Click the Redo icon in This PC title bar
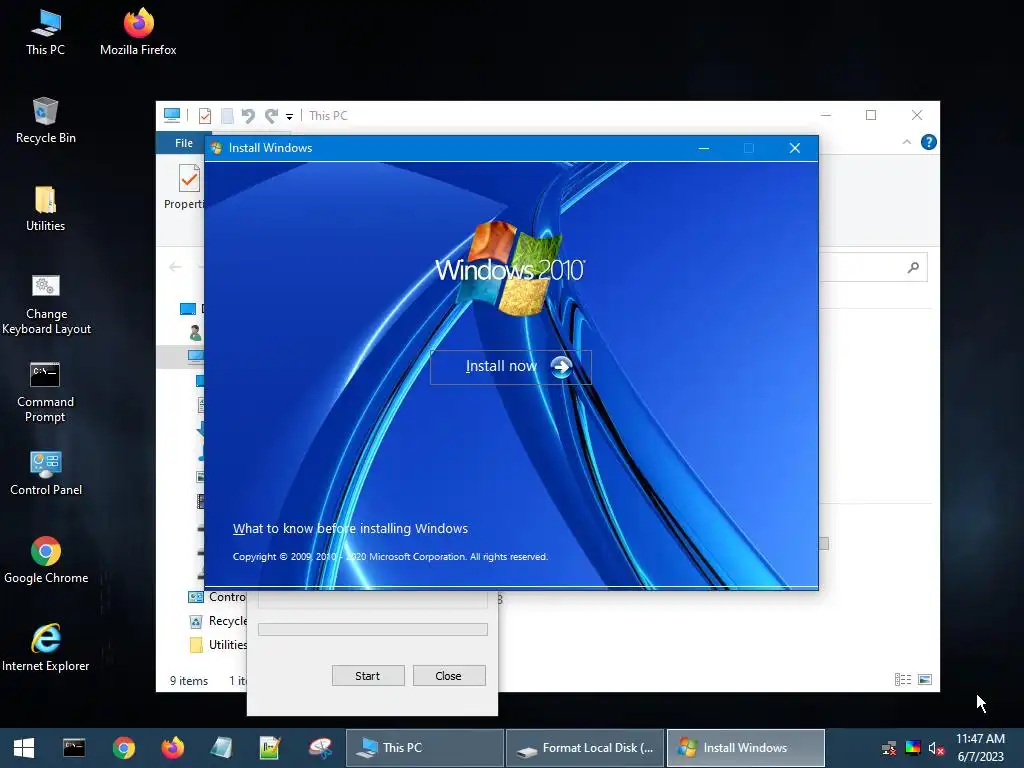This screenshot has height=768, width=1024. [x=272, y=116]
